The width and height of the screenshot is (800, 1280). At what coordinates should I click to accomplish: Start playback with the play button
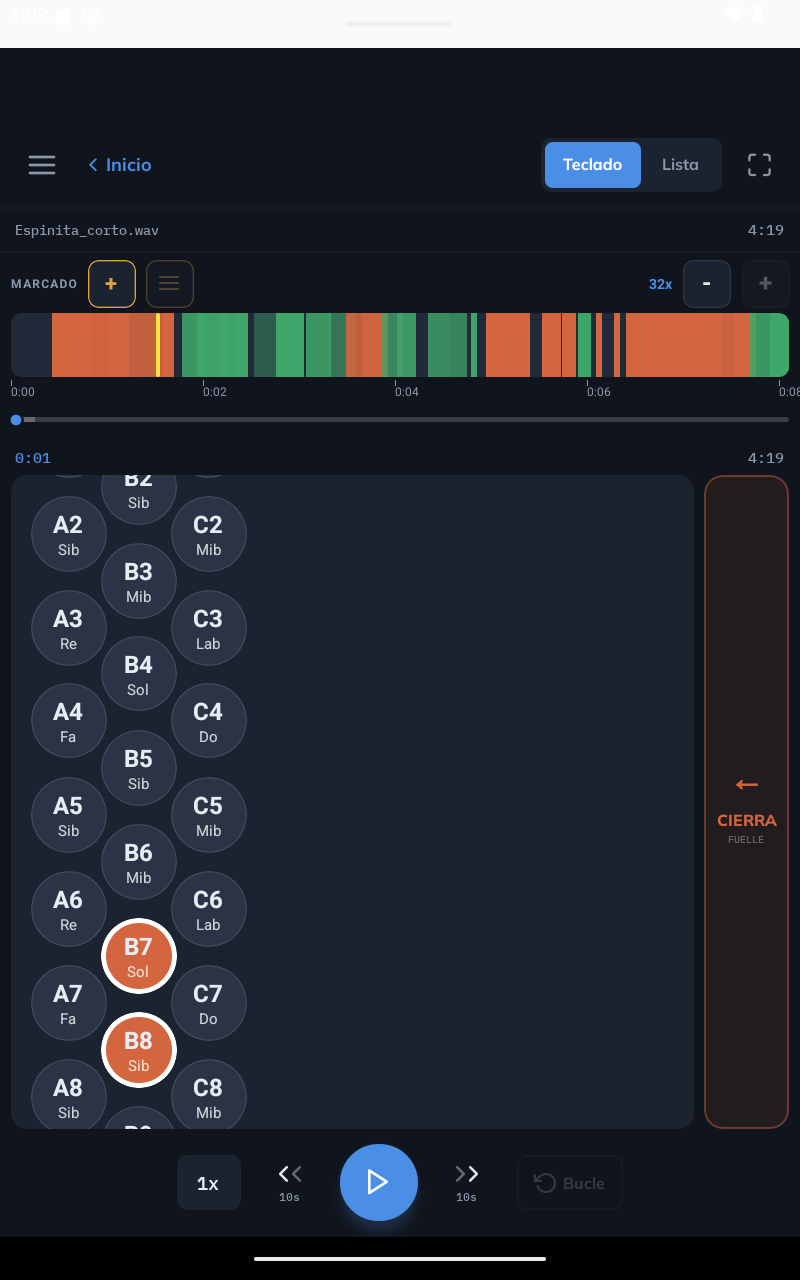pos(379,1182)
